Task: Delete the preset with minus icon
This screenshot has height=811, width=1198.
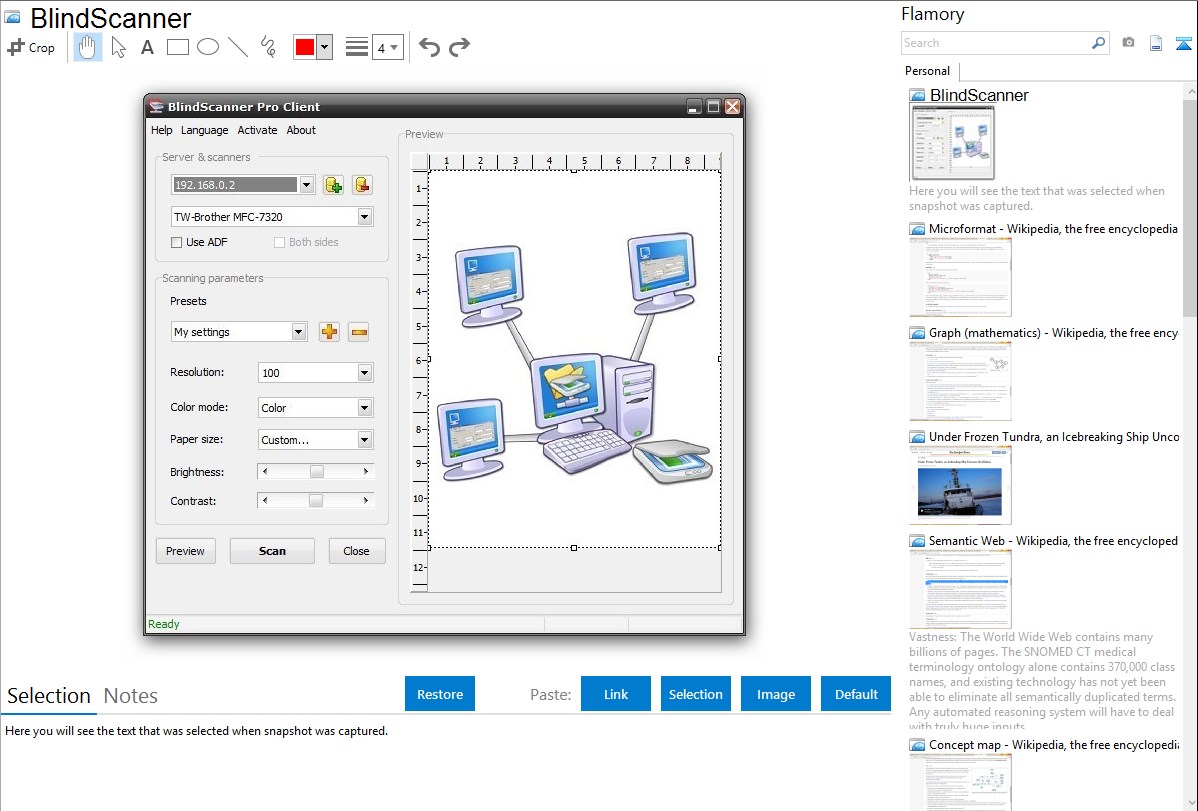Action: click(x=358, y=332)
